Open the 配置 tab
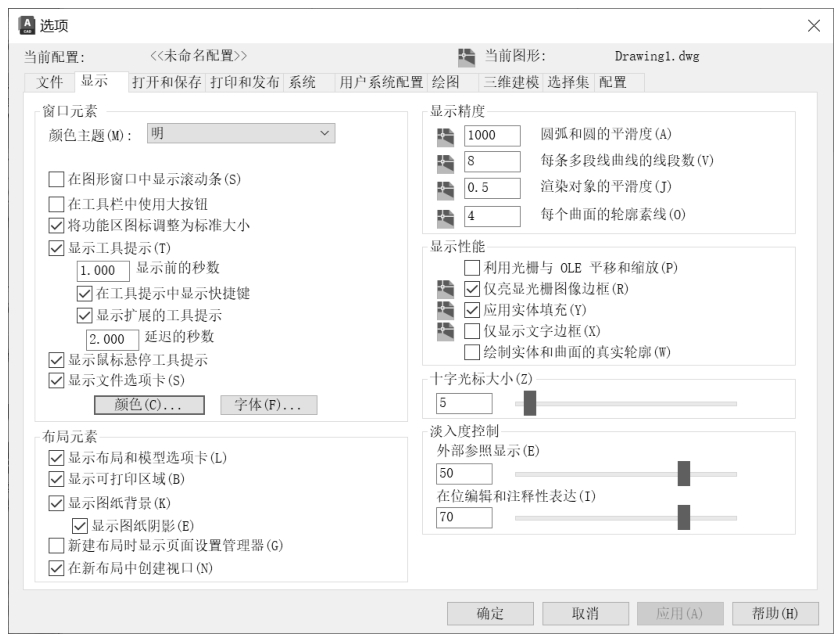This screenshot has width=838, height=638. coord(619,82)
